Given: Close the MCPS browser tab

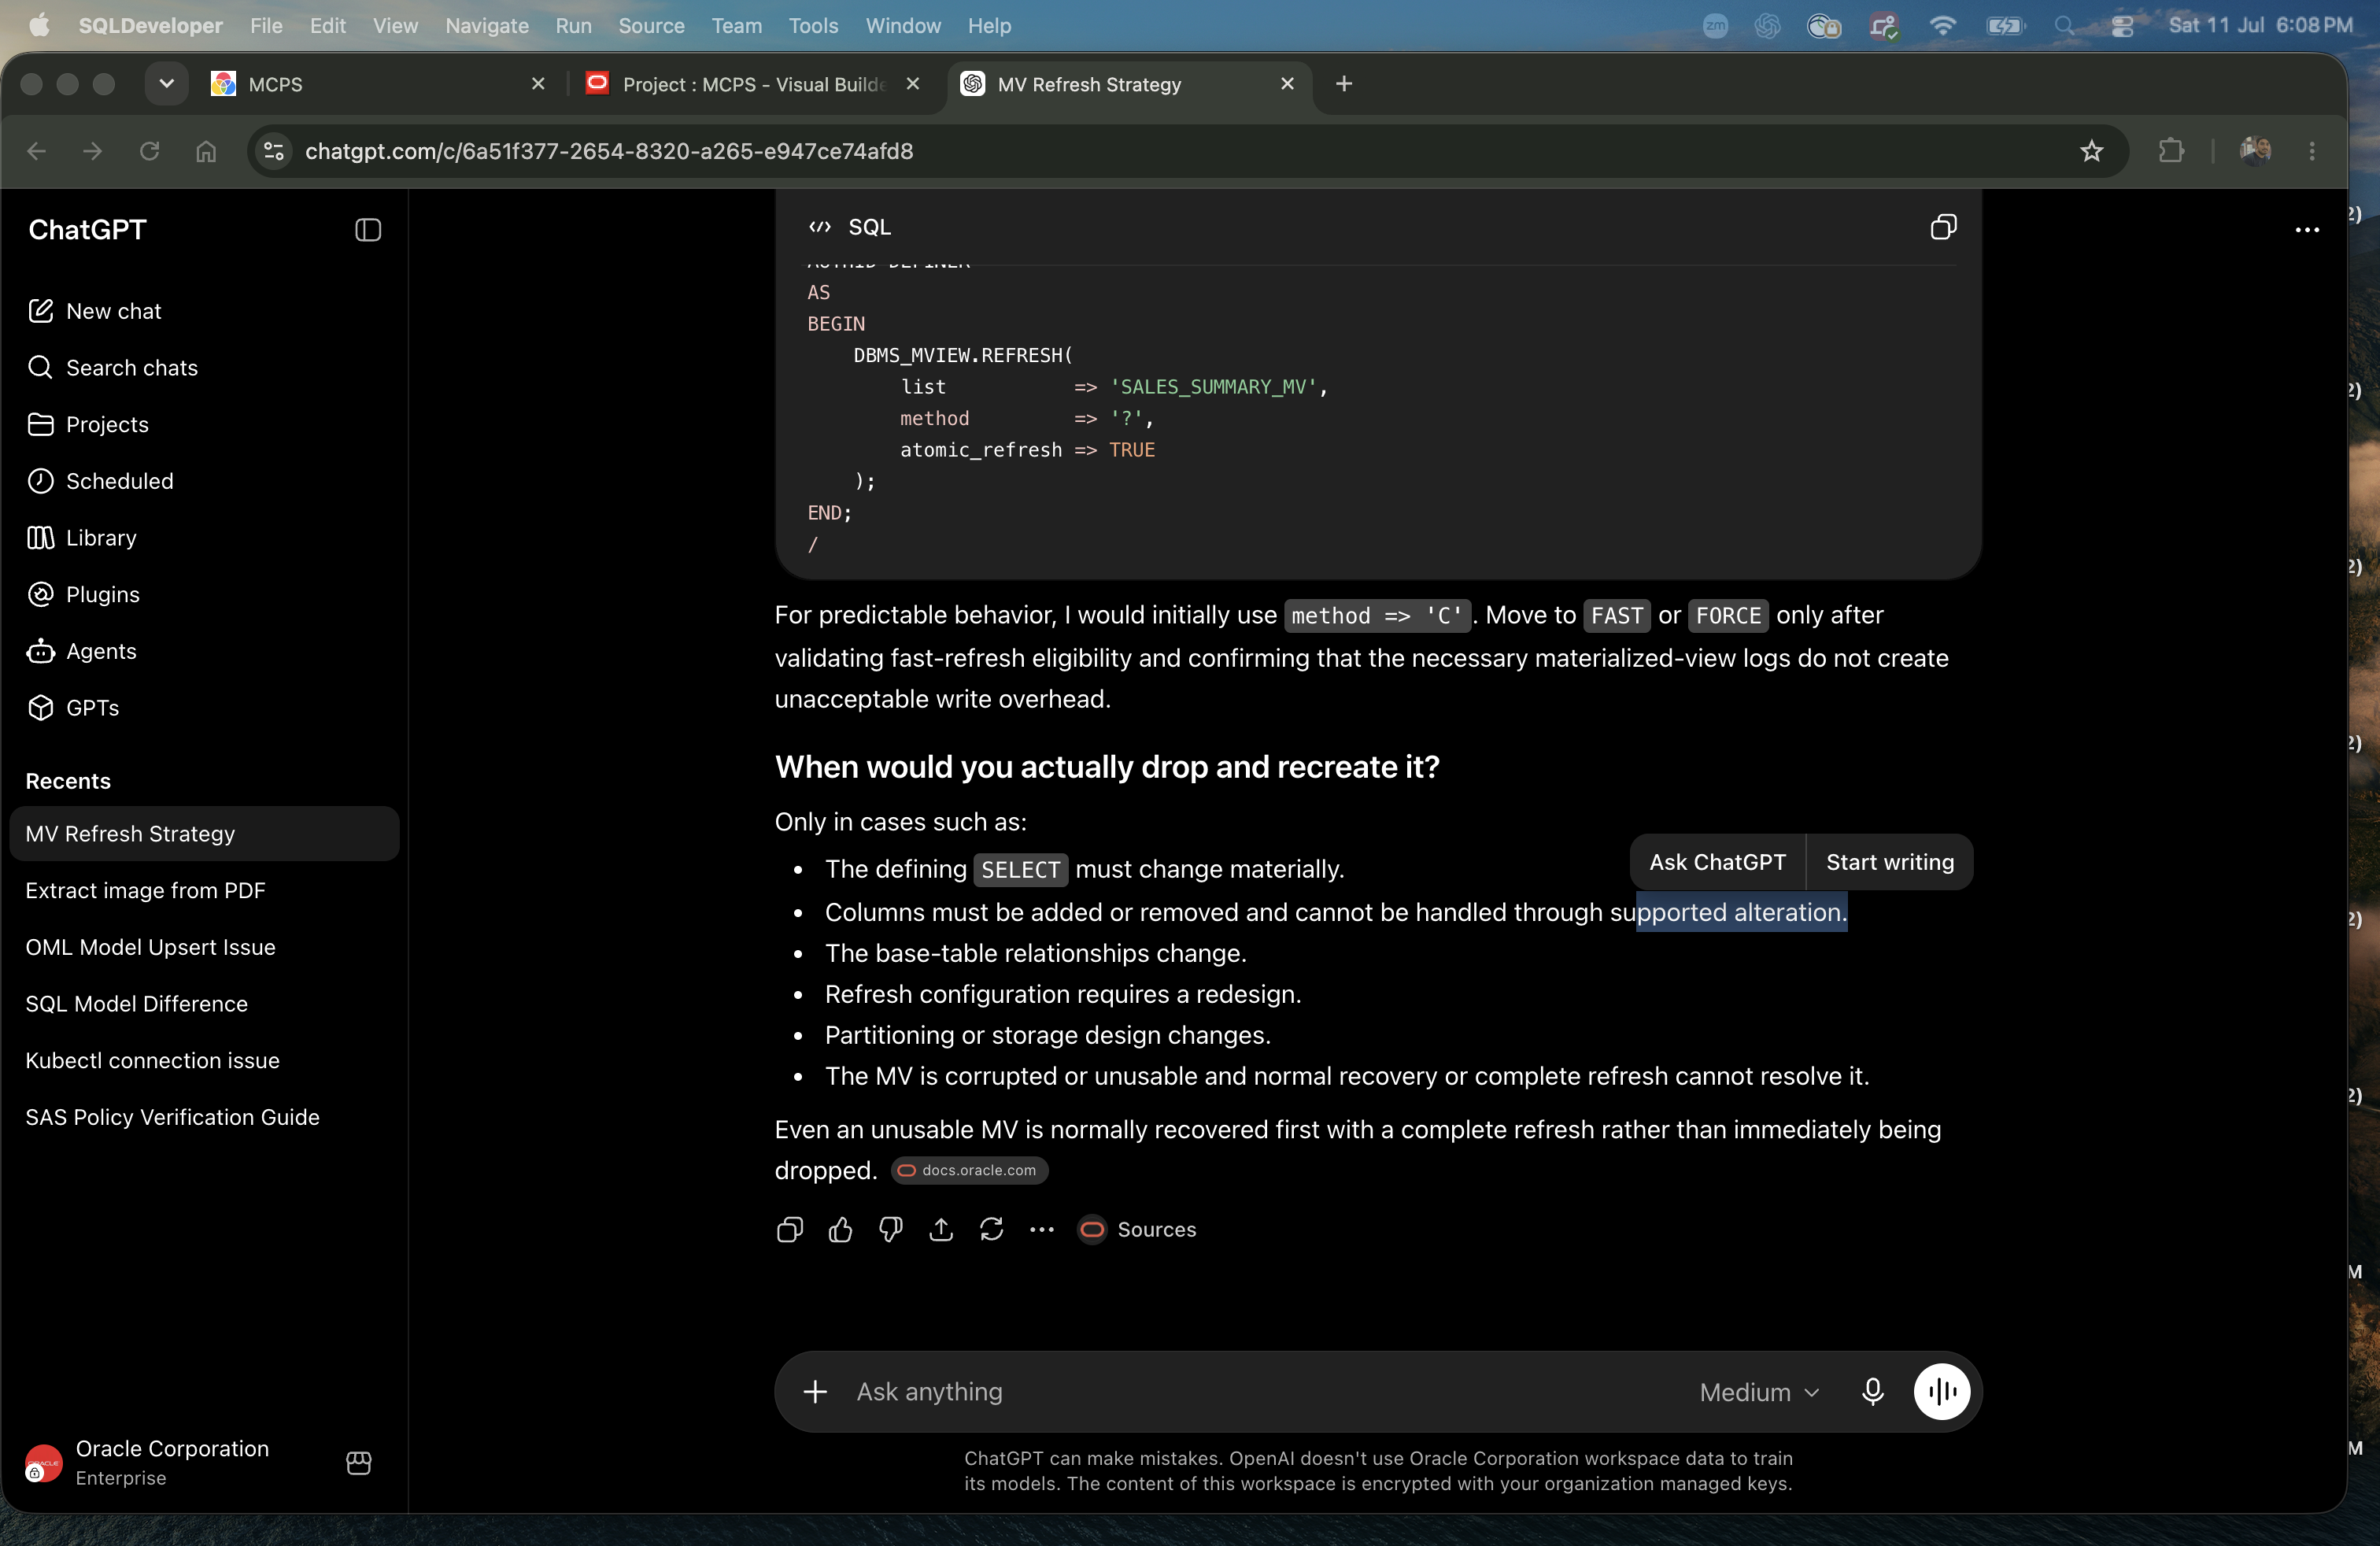Looking at the screenshot, I should [x=538, y=84].
